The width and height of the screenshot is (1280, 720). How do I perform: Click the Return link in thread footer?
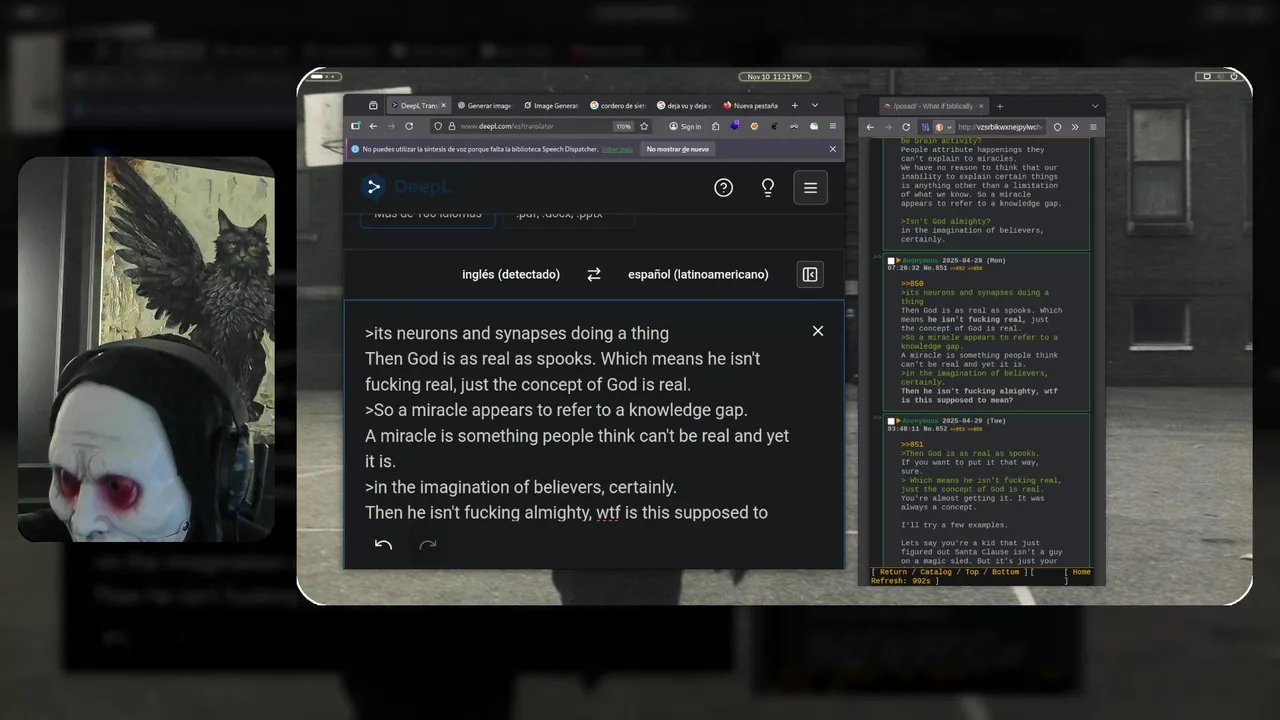[x=893, y=572]
